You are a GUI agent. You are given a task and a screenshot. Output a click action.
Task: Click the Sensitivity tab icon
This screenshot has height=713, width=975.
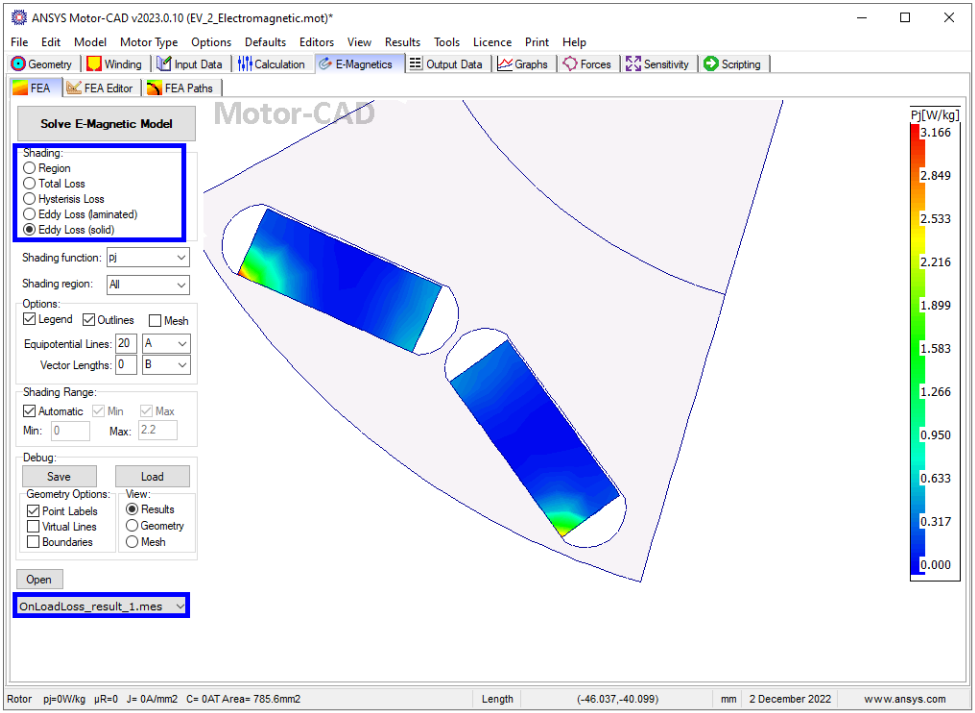pos(633,63)
